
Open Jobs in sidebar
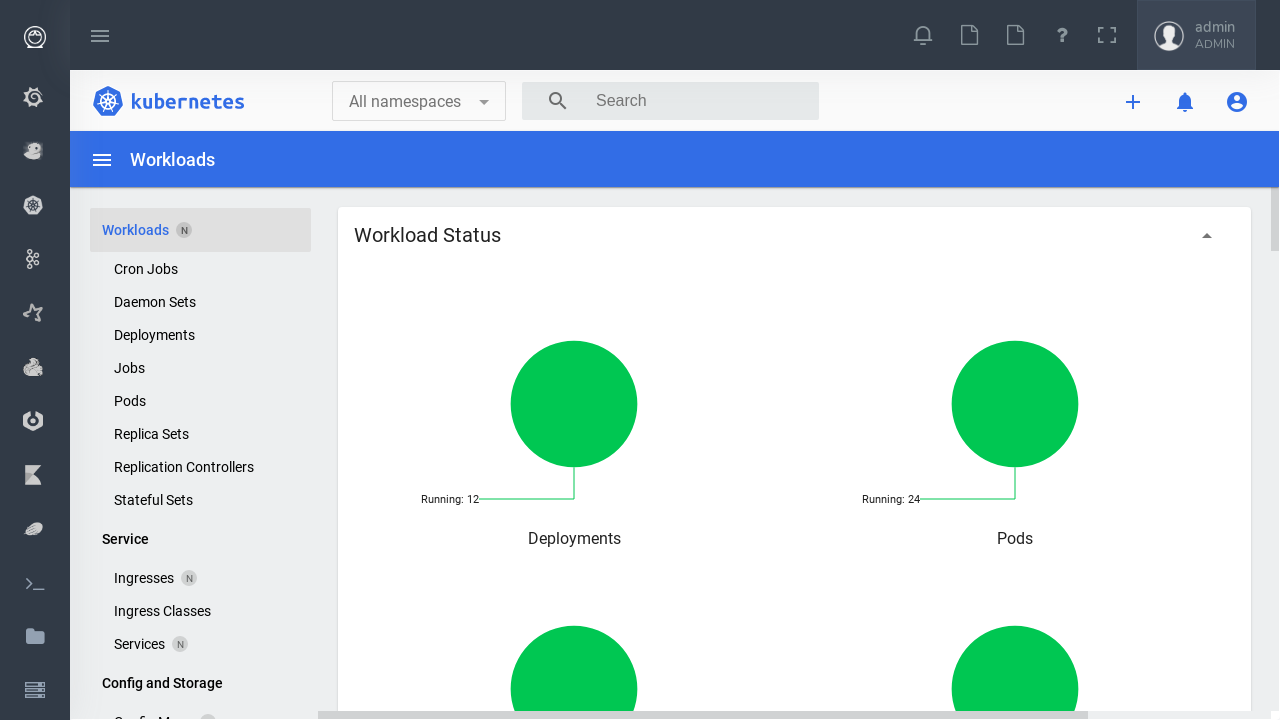pyautogui.click(x=129, y=368)
